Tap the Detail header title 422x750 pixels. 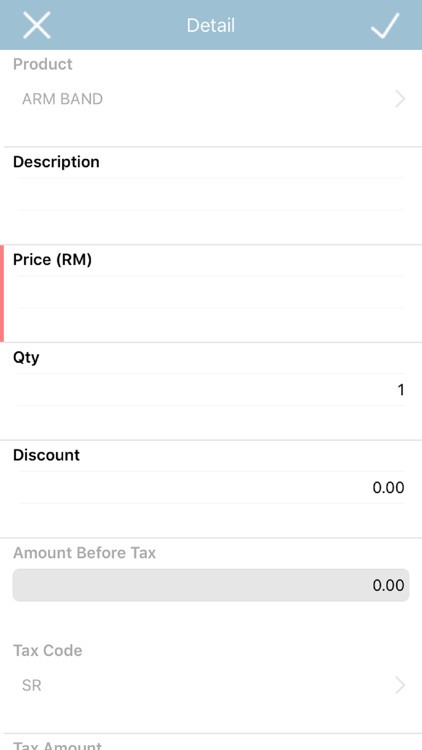click(211, 25)
